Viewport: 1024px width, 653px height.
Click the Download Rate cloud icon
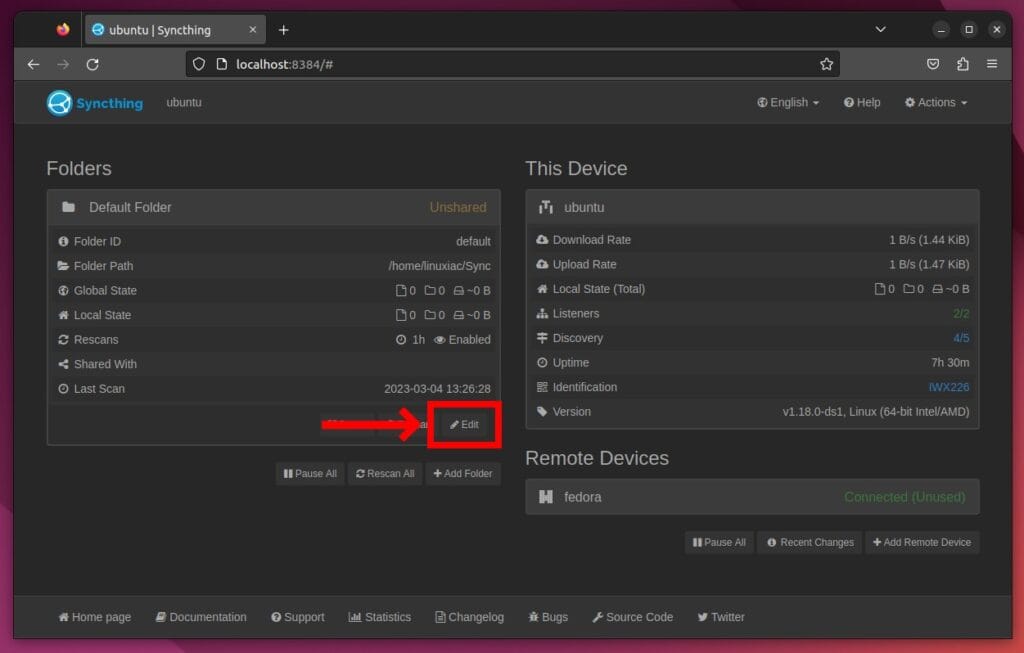coord(542,240)
